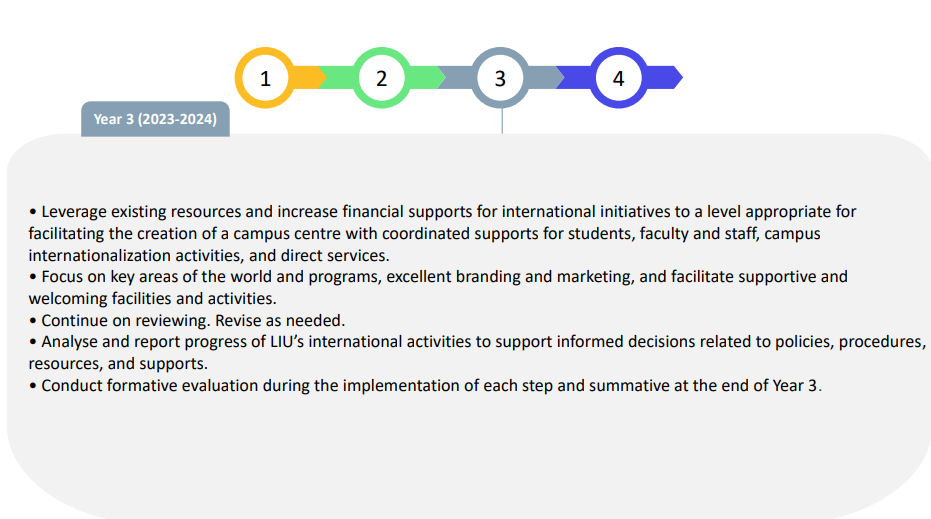Click 'welcoming facilities and activities' text line

point(153,298)
